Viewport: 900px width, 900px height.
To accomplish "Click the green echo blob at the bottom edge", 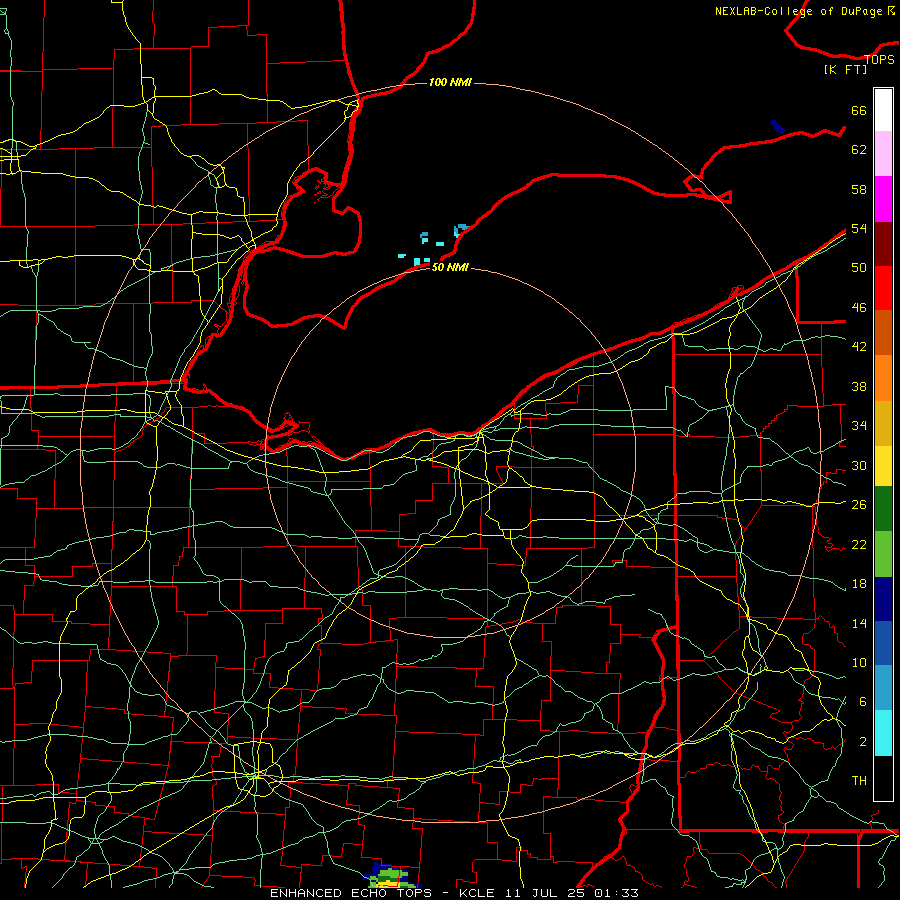I will [389, 876].
